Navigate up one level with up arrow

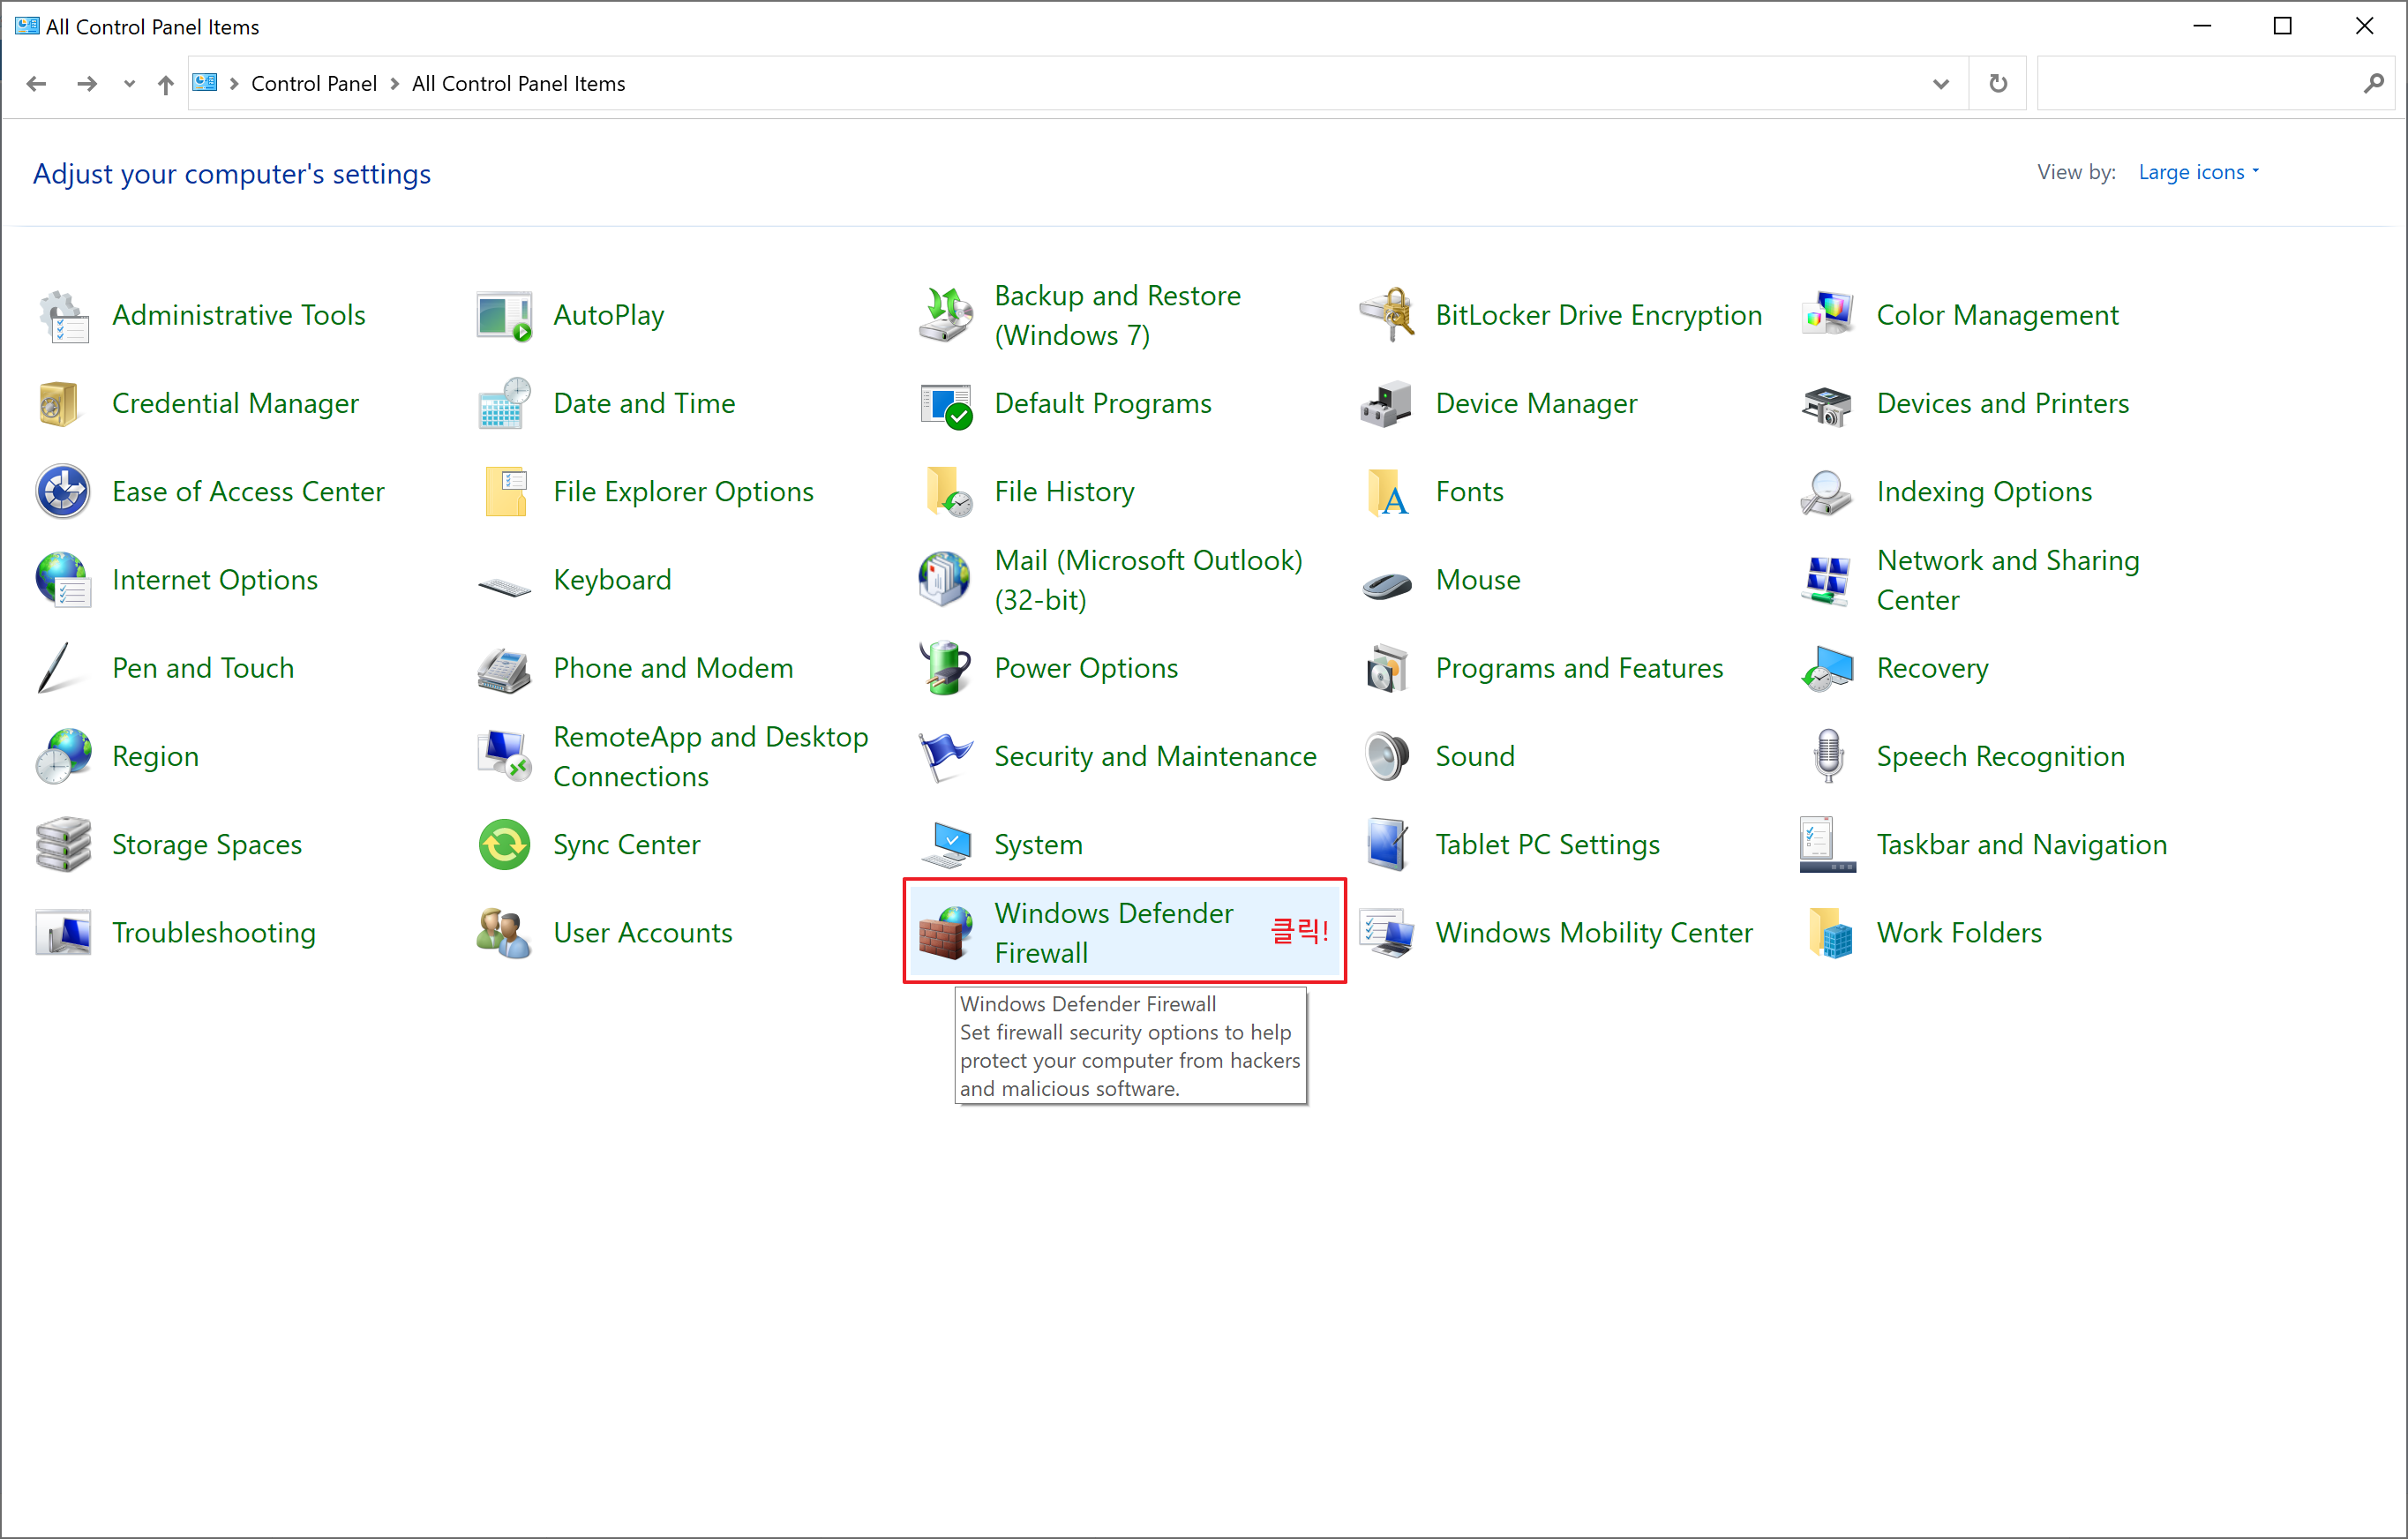pyautogui.click(x=166, y=84)
